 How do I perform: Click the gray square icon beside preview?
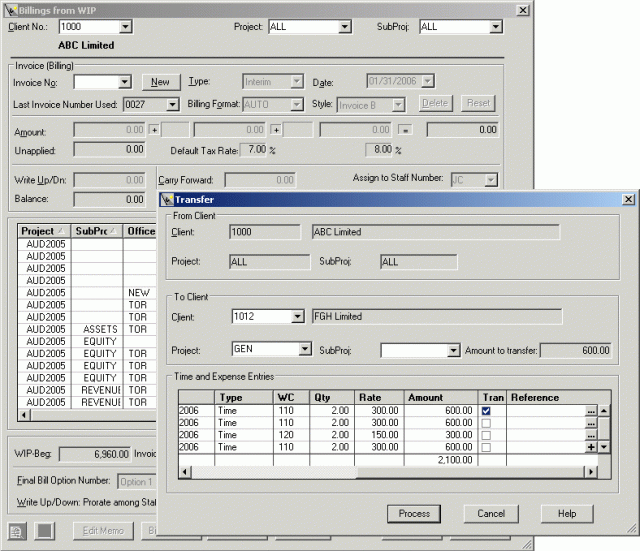pos(45,530)
